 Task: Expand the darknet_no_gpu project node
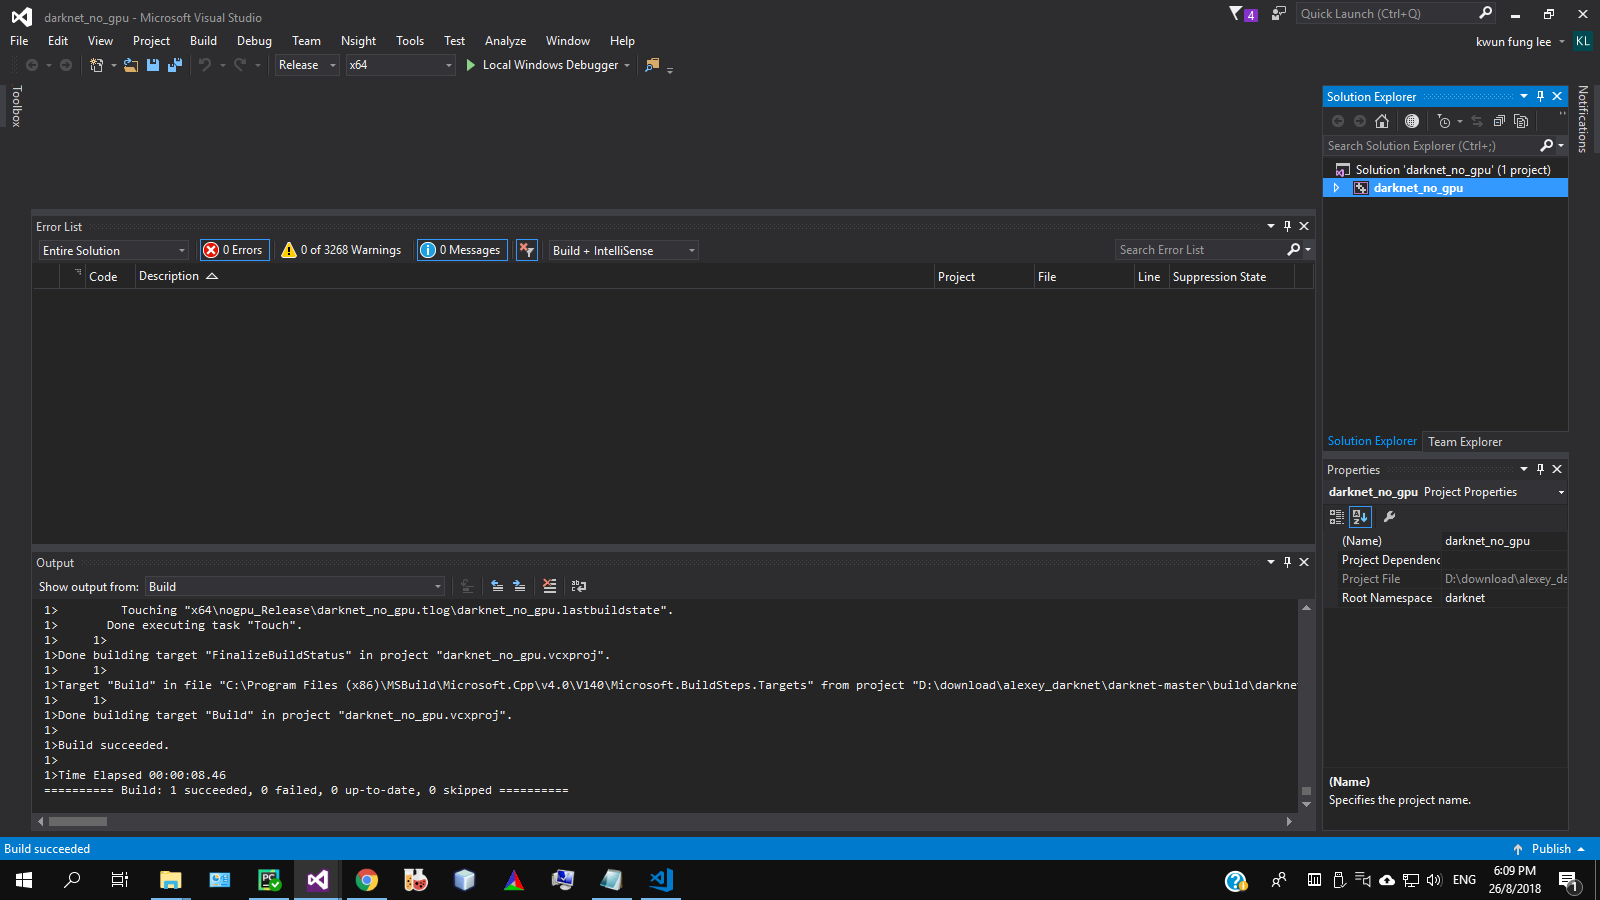[1336, 188]
